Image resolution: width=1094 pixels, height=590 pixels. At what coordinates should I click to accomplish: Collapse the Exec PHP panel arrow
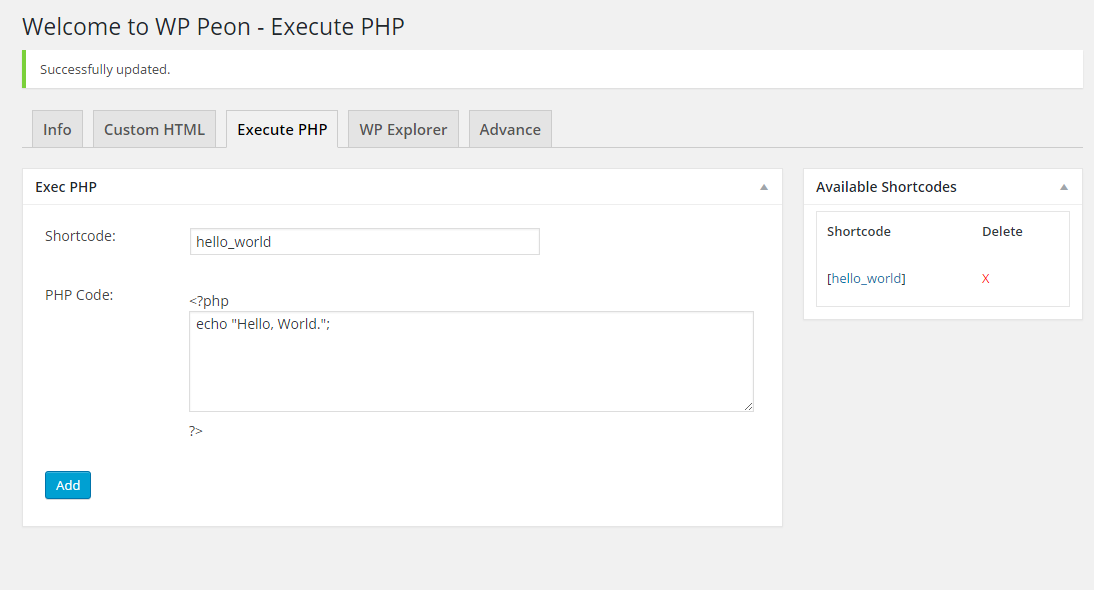[764, 187]
